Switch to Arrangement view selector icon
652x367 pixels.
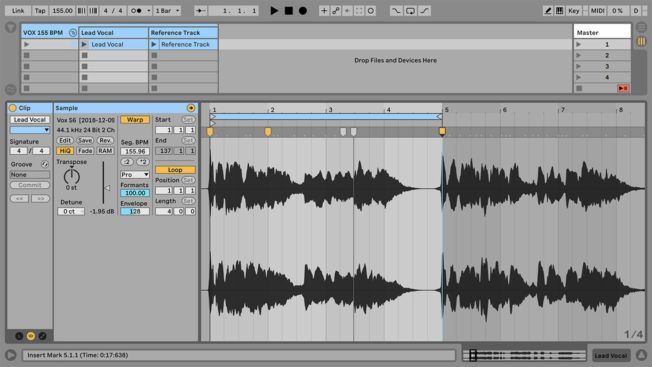pos(641,28)
